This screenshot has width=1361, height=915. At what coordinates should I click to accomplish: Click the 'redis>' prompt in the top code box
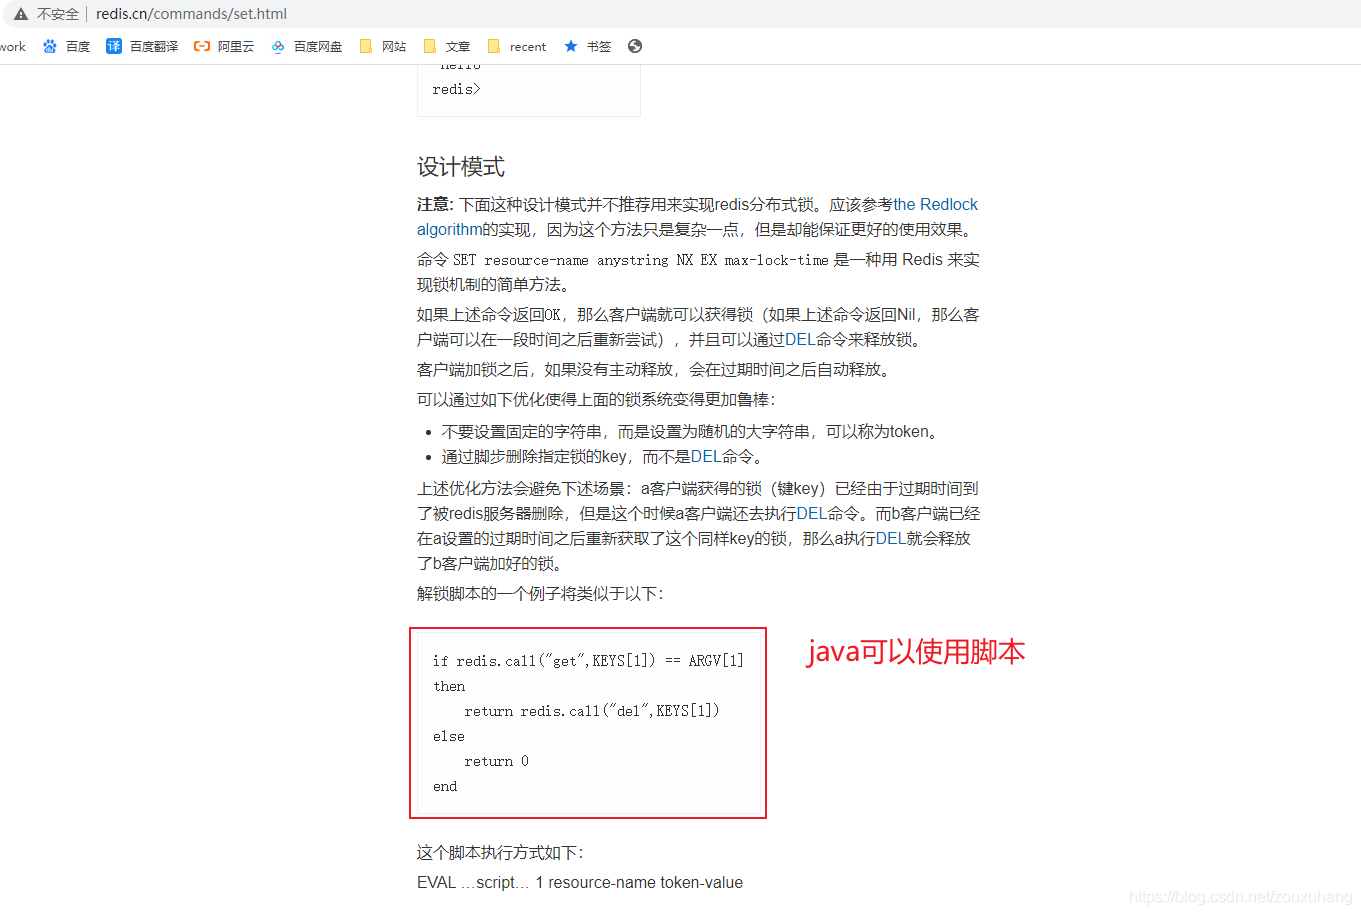point(456,89)
